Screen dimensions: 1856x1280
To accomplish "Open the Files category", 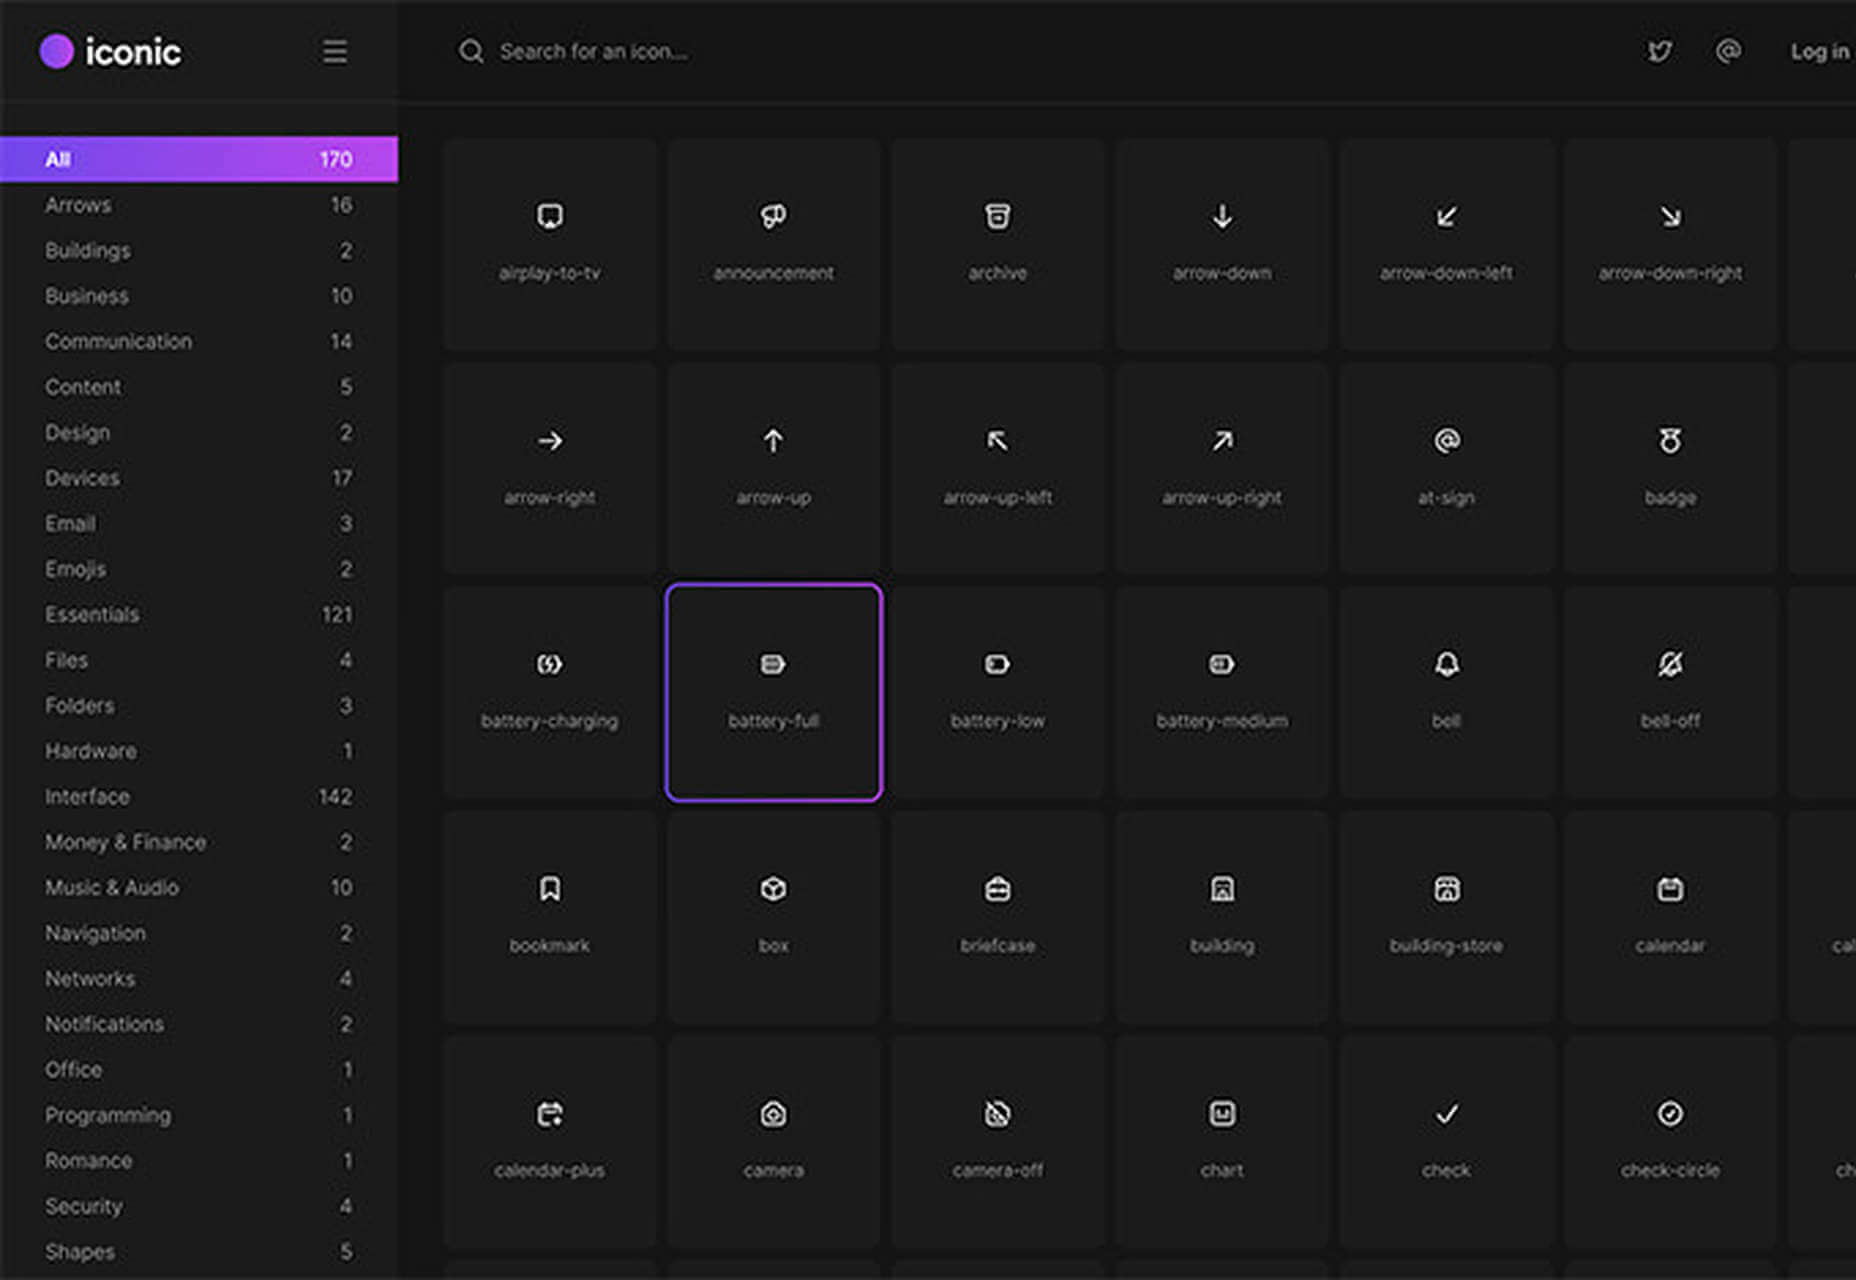I will (199, 660).
